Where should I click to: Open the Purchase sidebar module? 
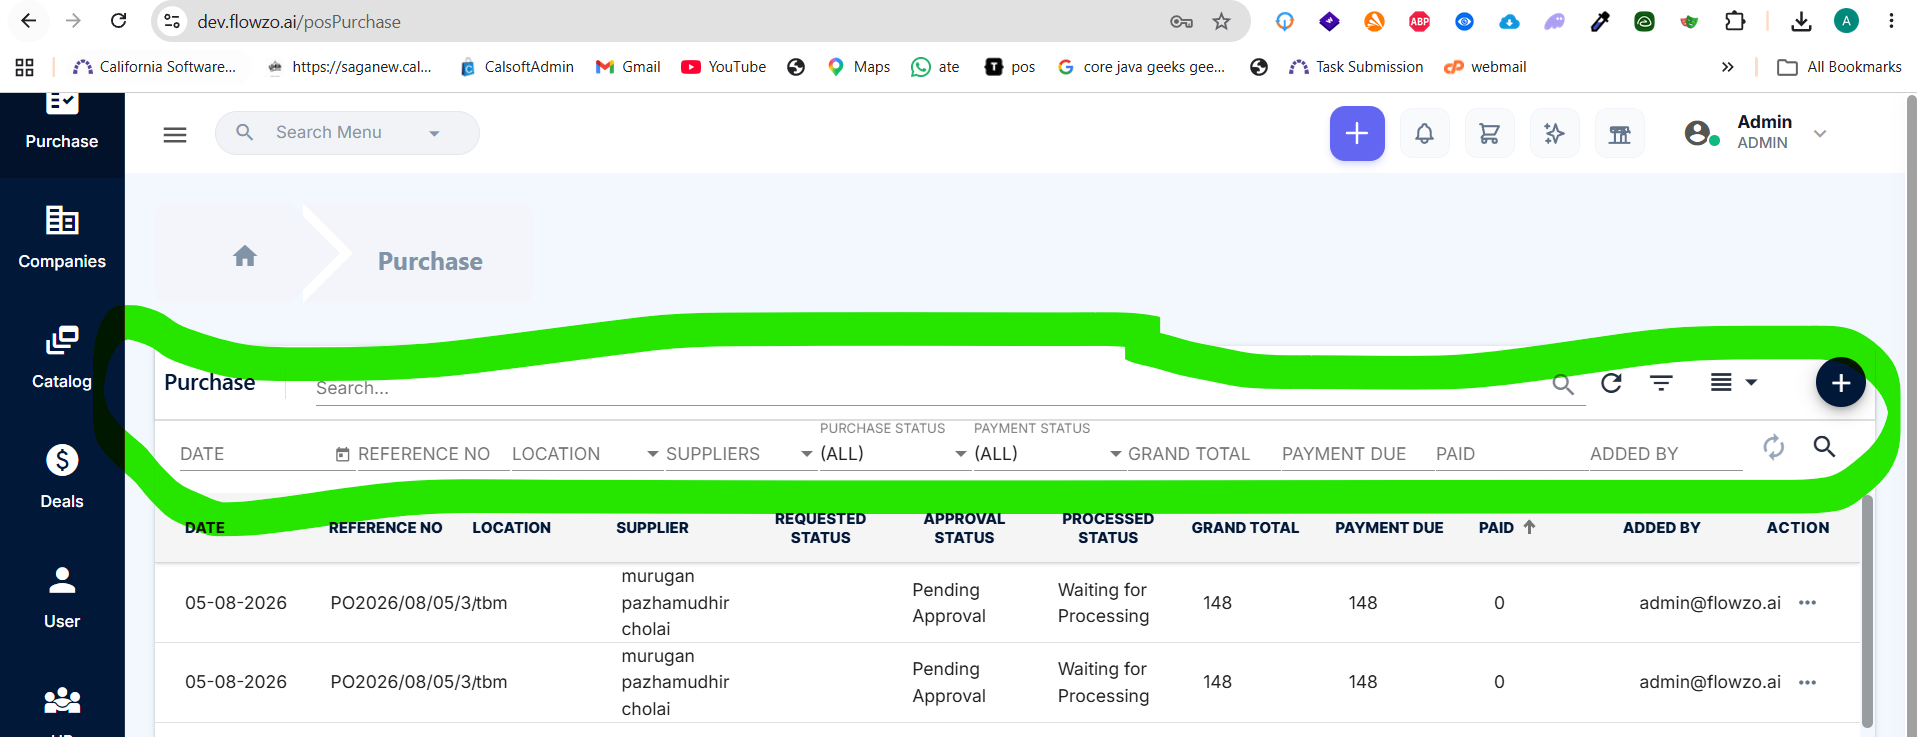pos(62,123)
